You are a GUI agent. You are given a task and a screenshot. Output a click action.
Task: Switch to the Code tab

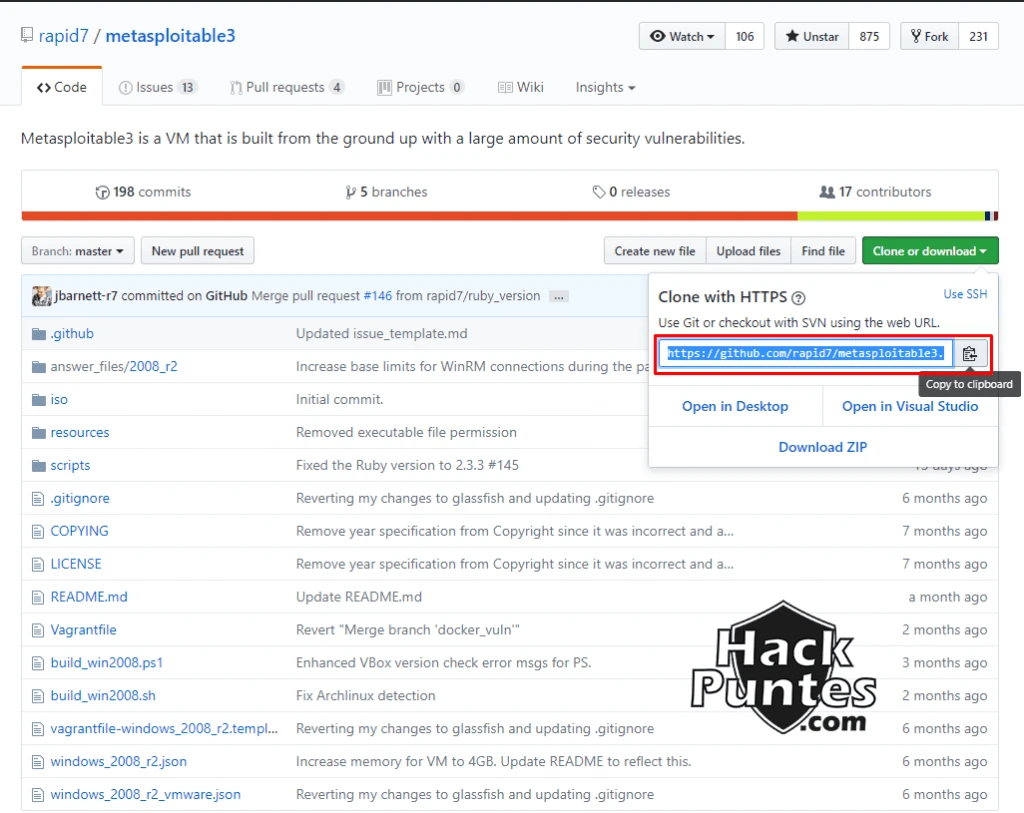[x=62, y=87]
